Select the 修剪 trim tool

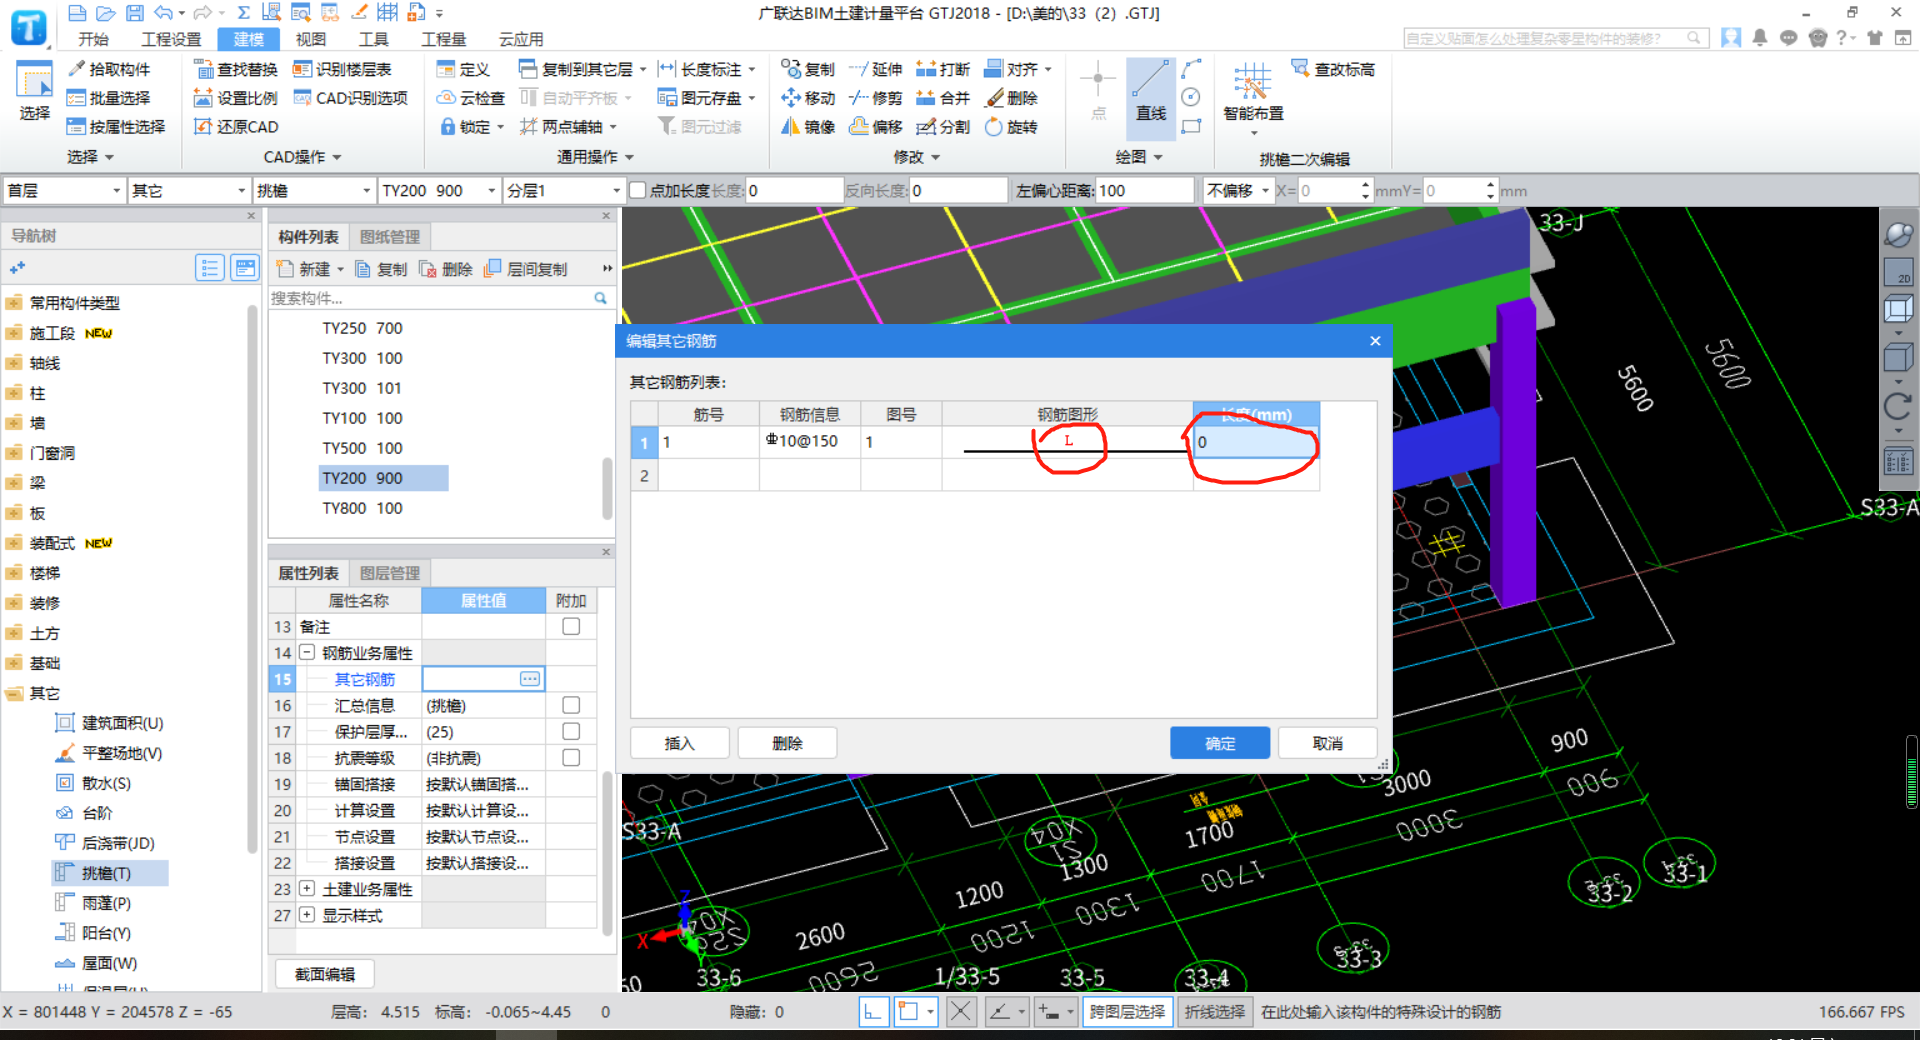pyautogui.click(x=875, y=98)
